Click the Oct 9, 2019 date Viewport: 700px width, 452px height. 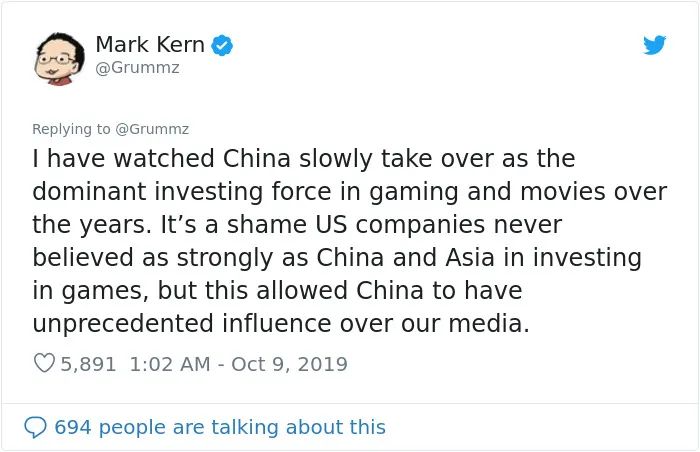pyautogui.click(x=289, y=364)
